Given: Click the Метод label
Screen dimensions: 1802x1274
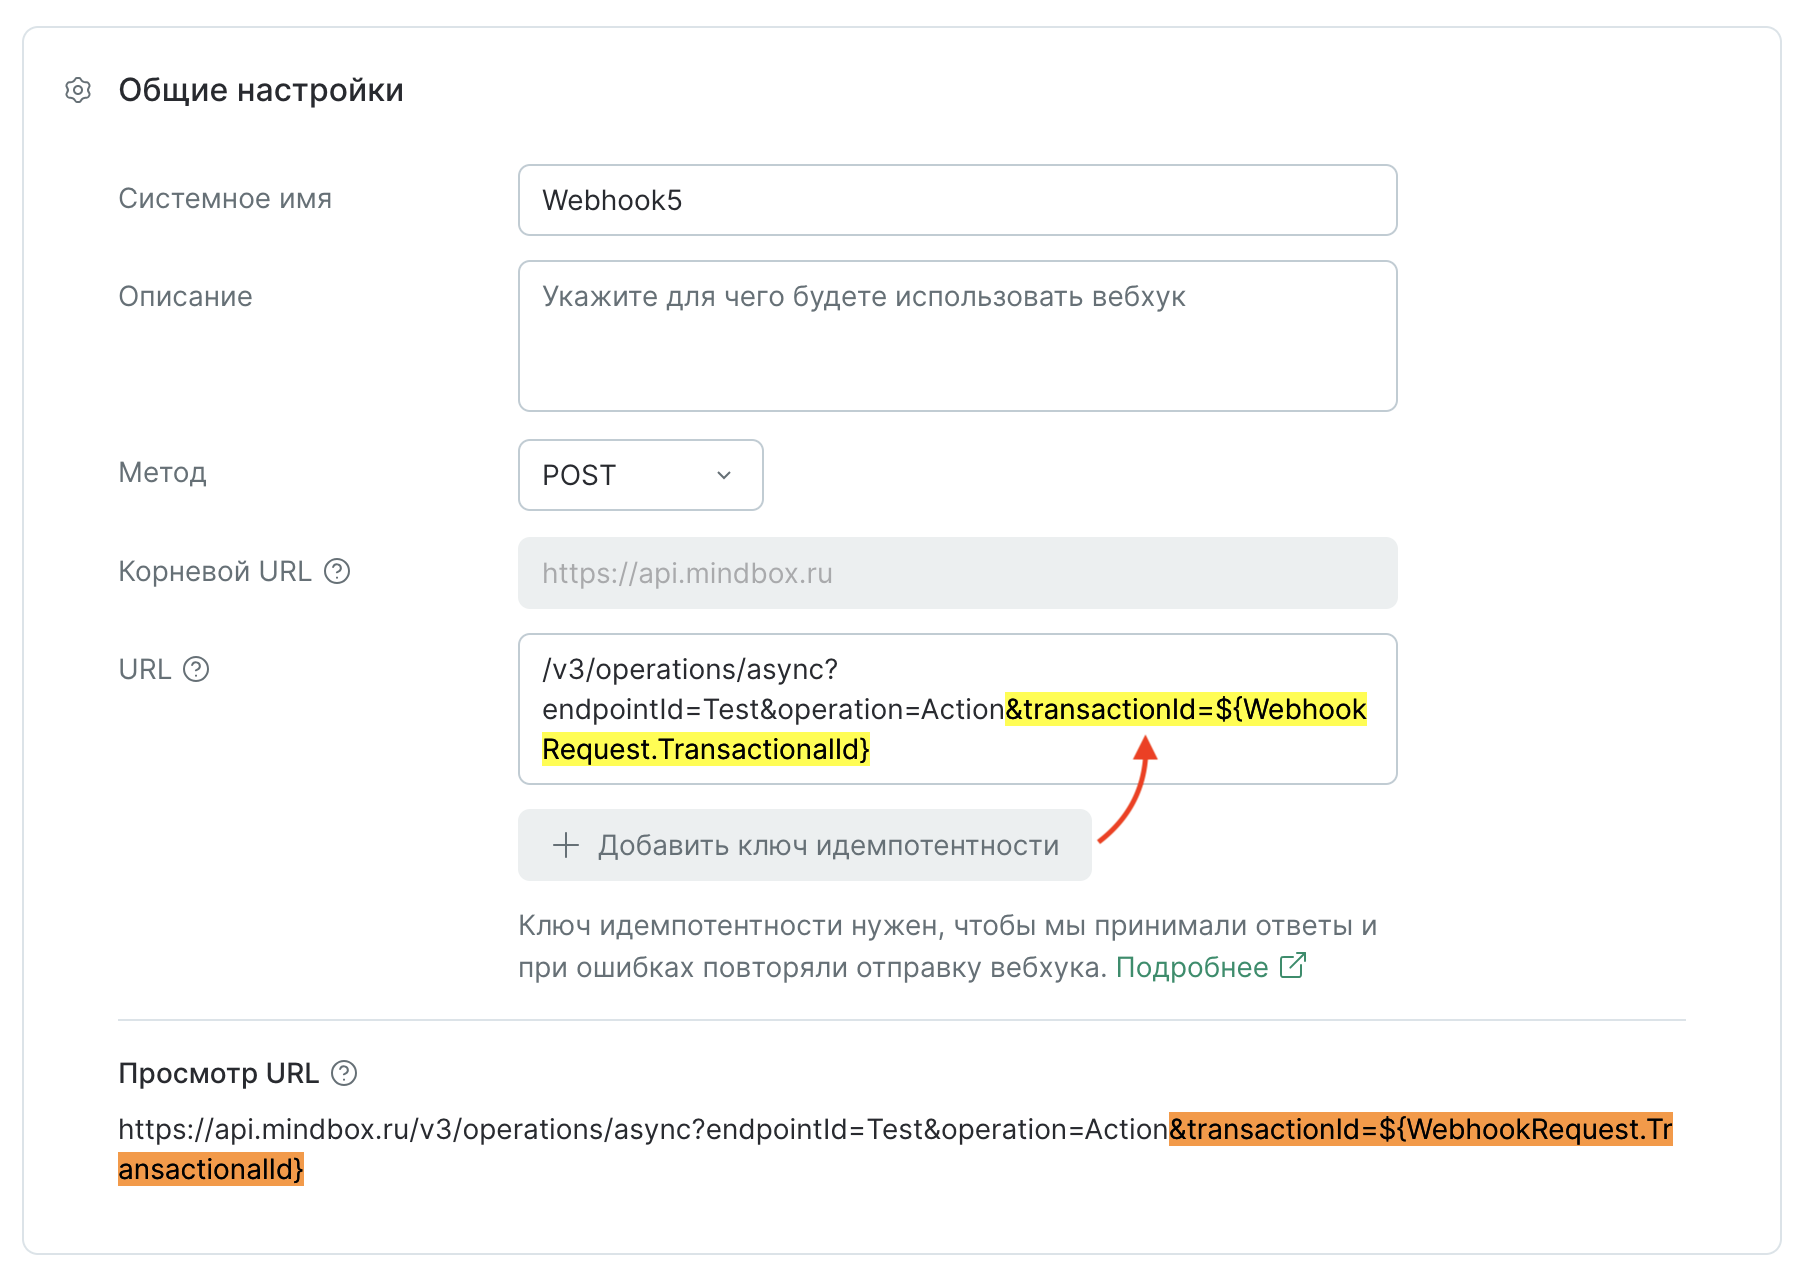Looking at the screenshot, I should point(163,472).
